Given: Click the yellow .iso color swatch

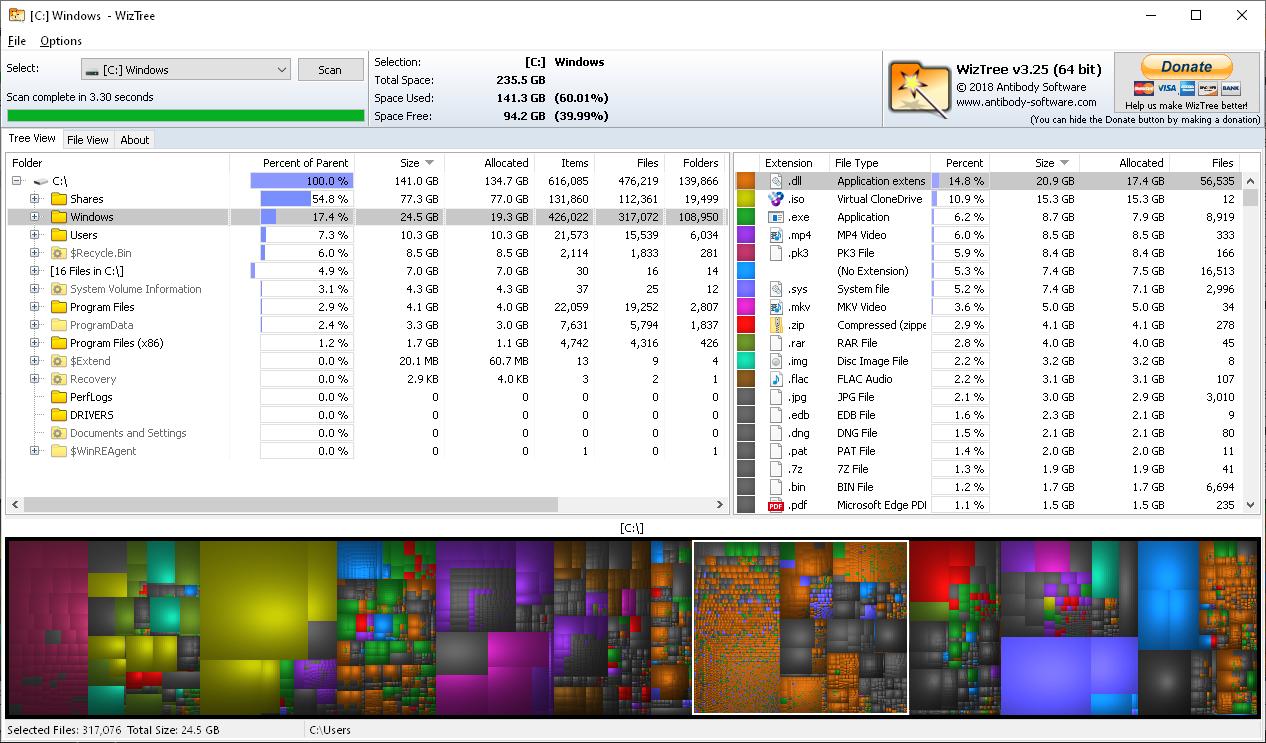Looking at the screenshot, I should (746, 199).
